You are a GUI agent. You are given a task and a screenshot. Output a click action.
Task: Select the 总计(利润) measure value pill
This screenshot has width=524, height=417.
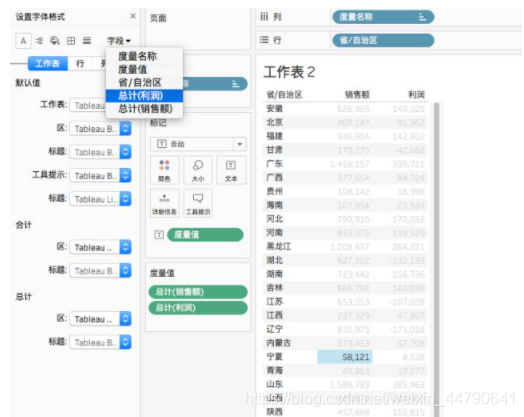point(198,308)
